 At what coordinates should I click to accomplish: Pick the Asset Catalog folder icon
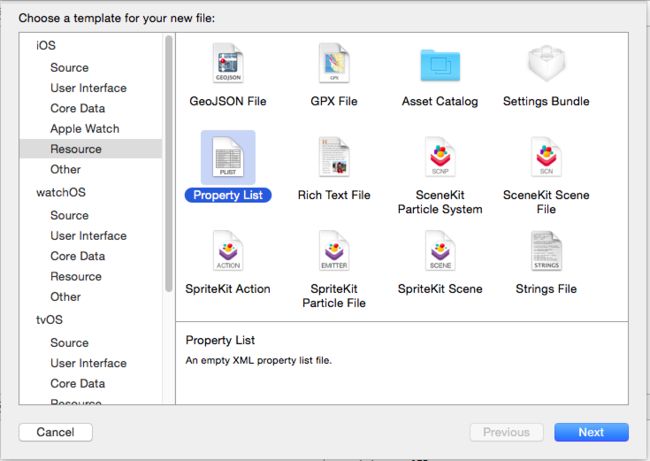point(440,65)
